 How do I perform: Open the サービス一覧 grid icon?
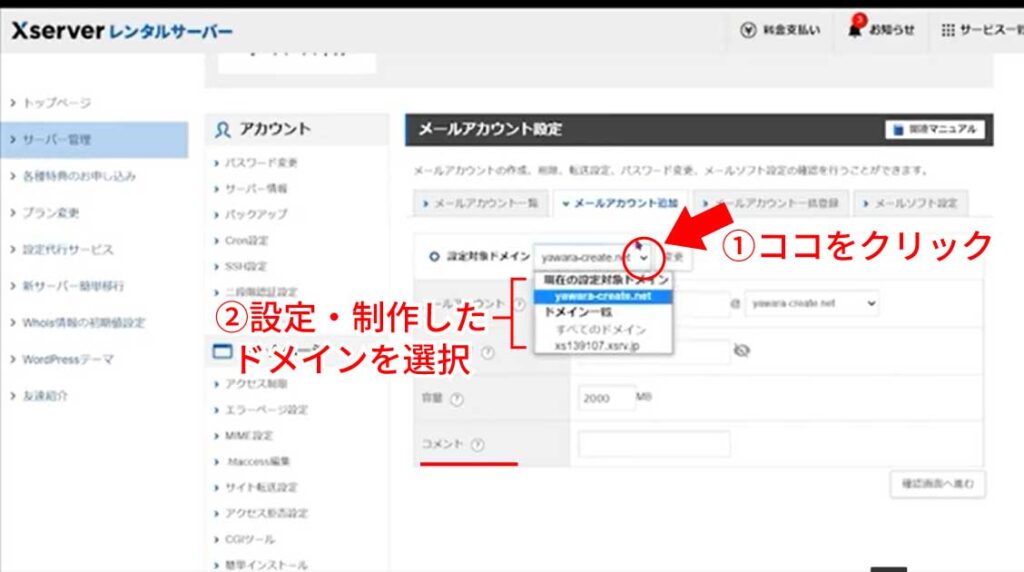pyautogui.click(x=948, y=30)
